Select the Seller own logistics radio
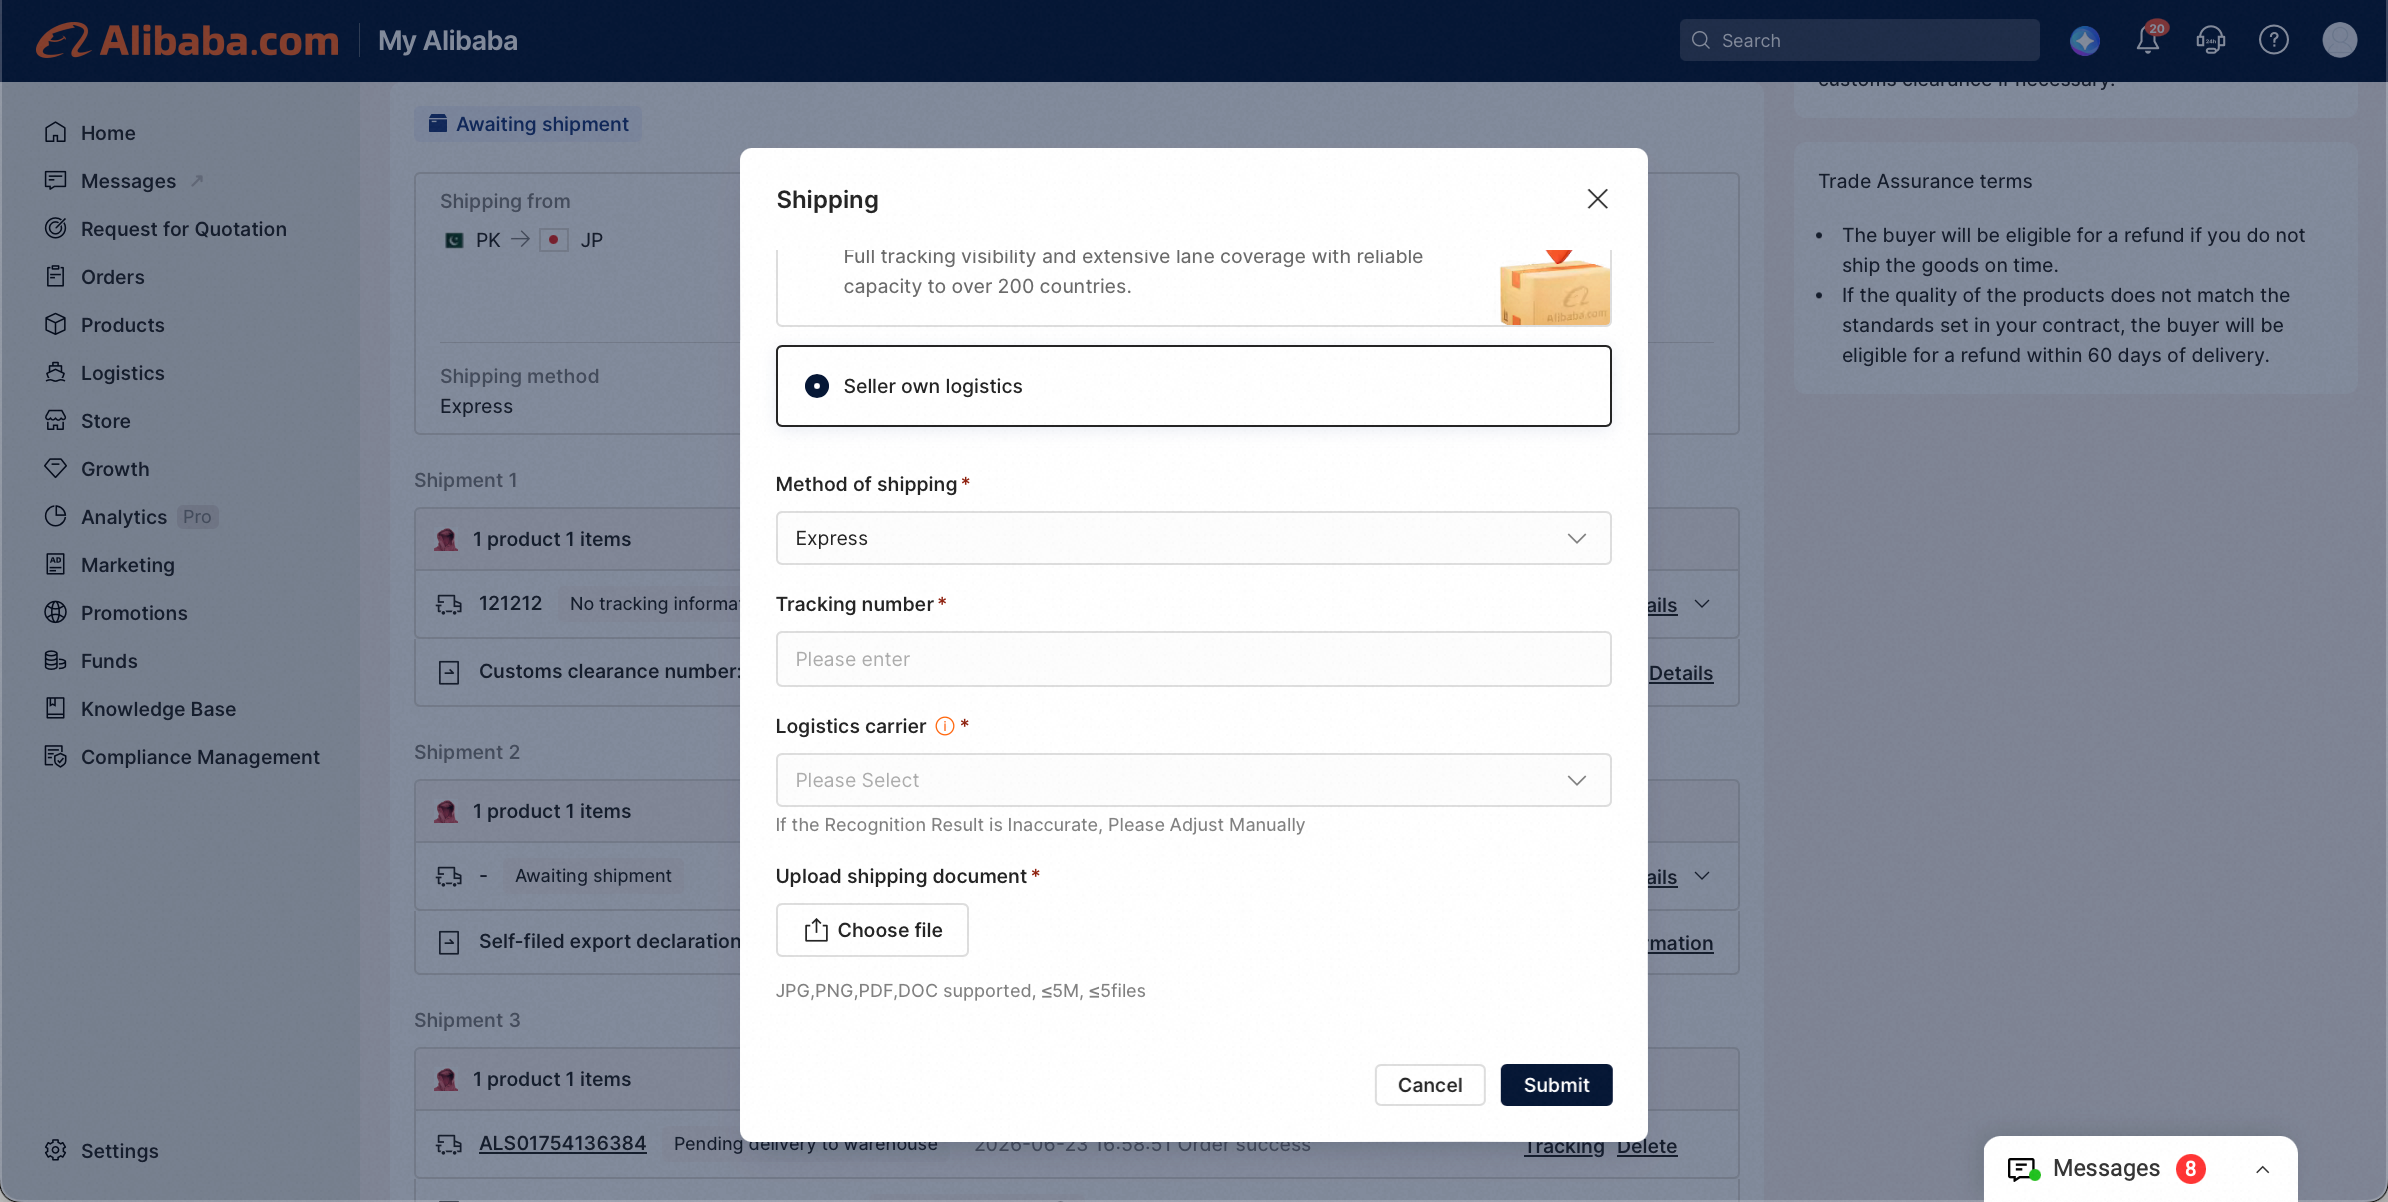Screen dimensions: 2388x1202 (817, 386)
